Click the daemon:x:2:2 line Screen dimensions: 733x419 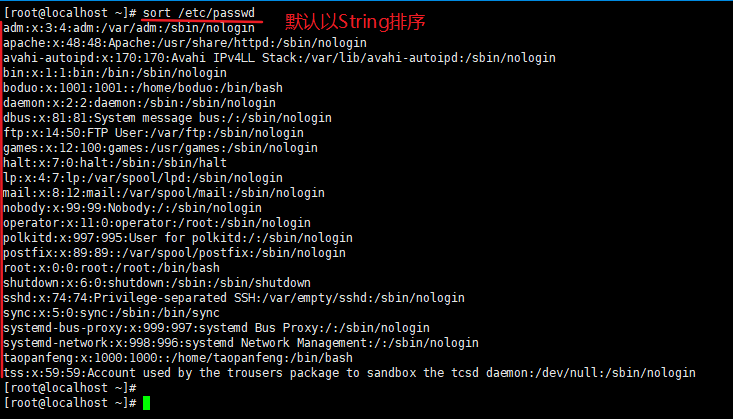(x=139, y=103)
